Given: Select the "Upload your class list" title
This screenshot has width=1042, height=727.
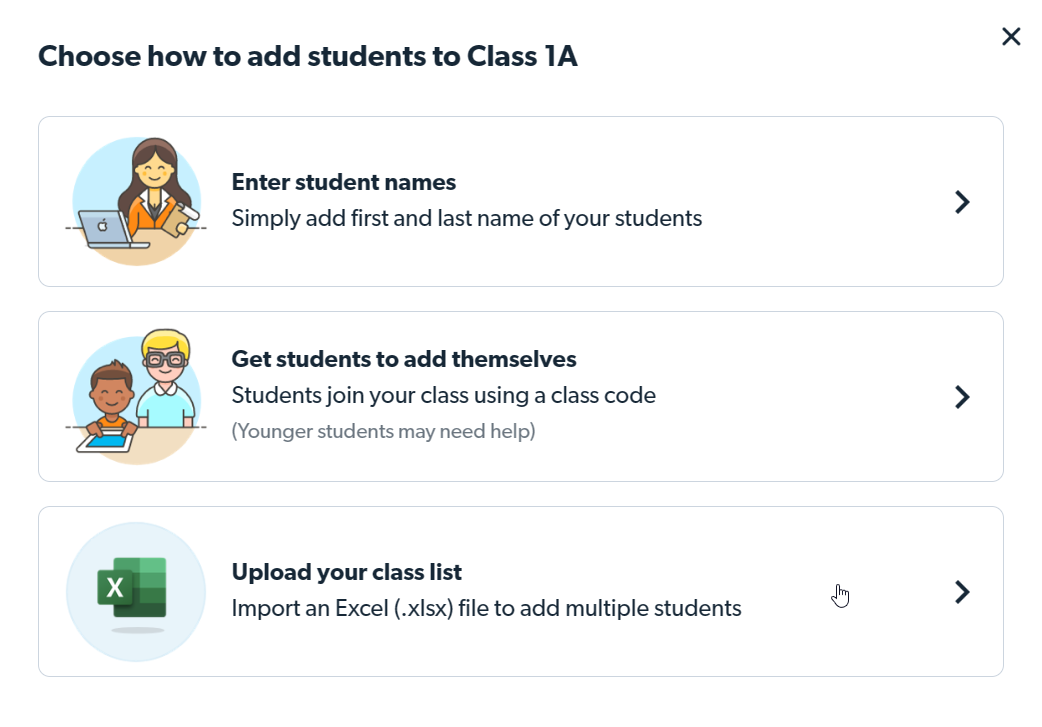Looking at the screenshot, I should click(x=347, y=572).
